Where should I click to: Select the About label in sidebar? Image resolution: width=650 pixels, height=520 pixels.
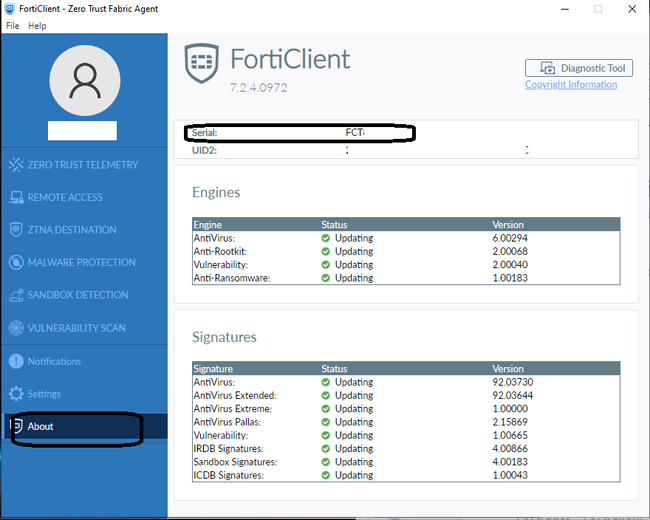point(40,426)
